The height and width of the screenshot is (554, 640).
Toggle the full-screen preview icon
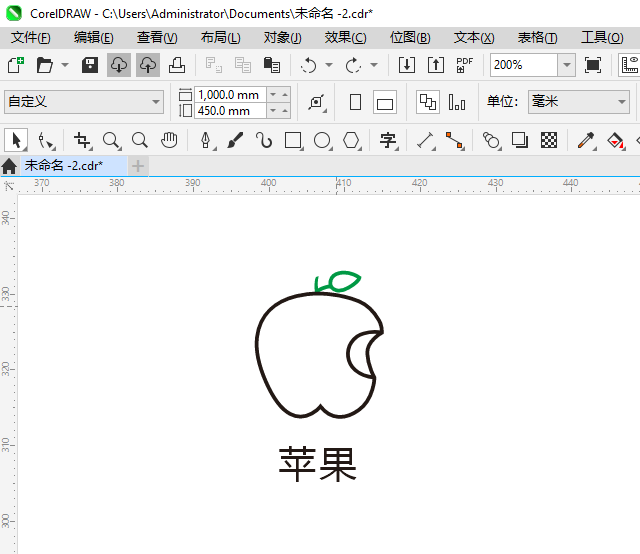point(593,65)
